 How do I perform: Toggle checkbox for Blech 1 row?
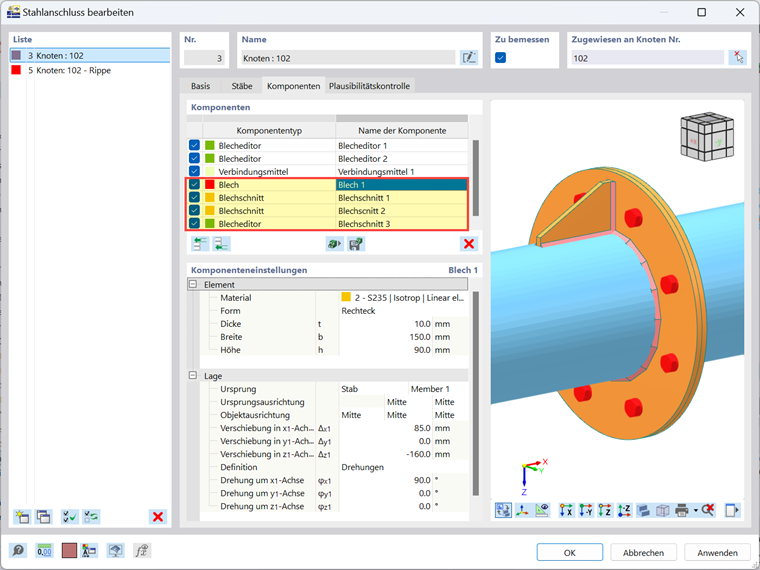pos(194,184)
